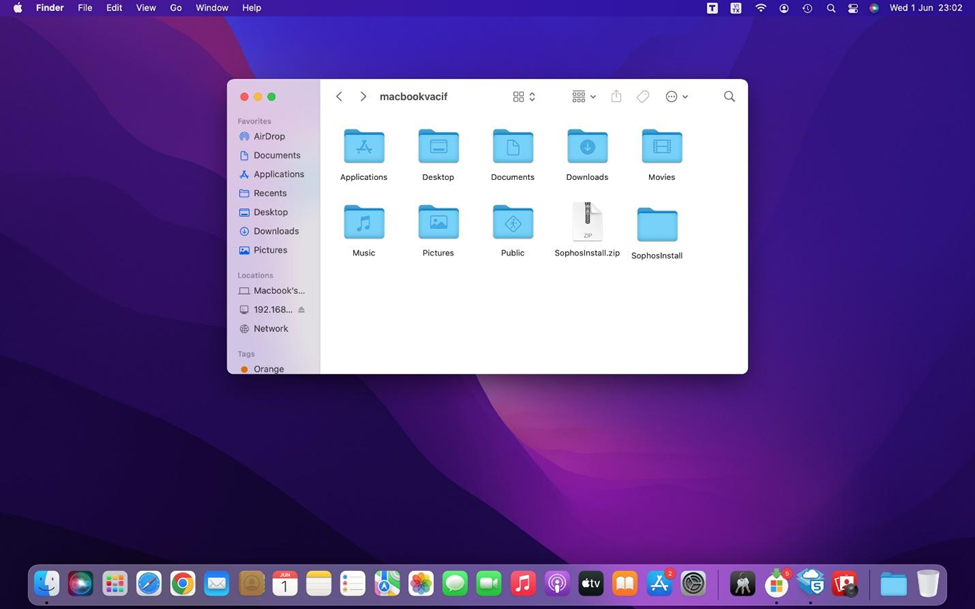Open Maps from the Dock
This screenshot has width=975, height=609.
click(387, 583)
